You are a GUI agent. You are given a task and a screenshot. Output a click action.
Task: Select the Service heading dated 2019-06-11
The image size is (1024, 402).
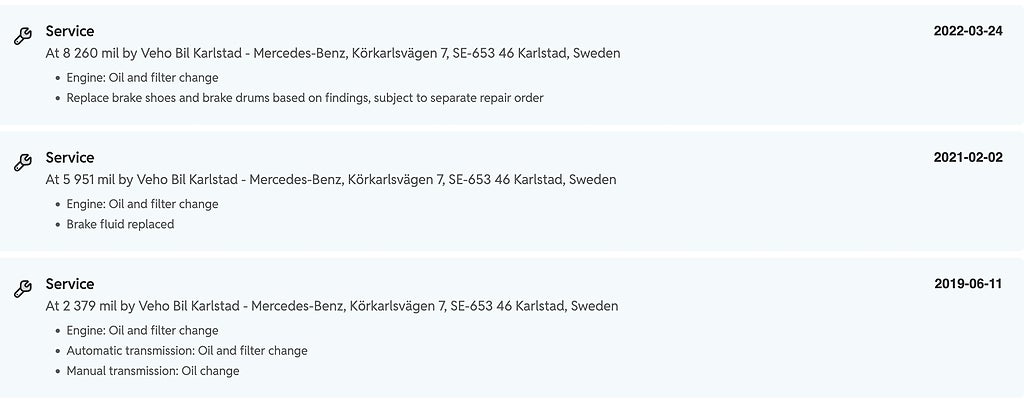70,284
